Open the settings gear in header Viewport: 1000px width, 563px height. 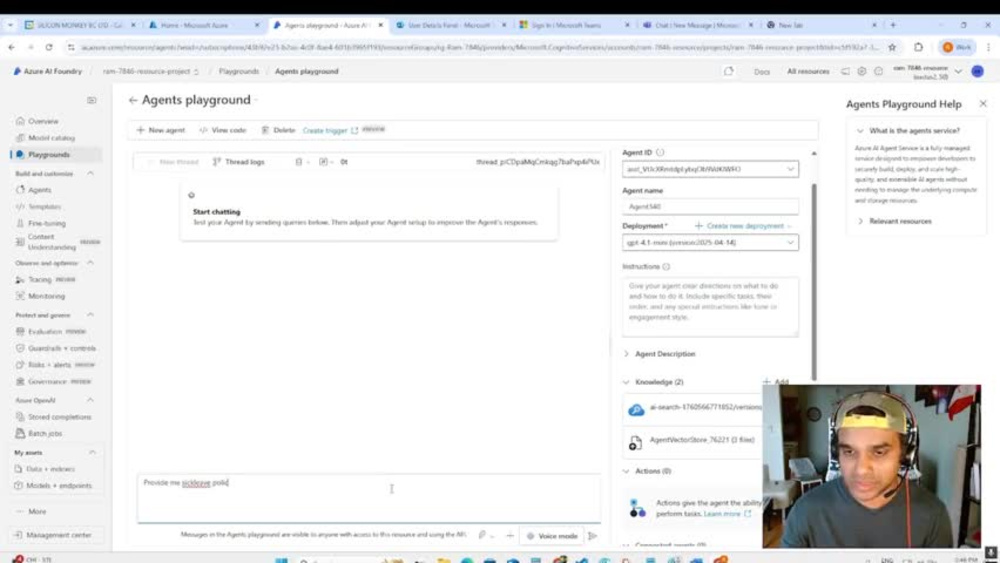[862, 71]
